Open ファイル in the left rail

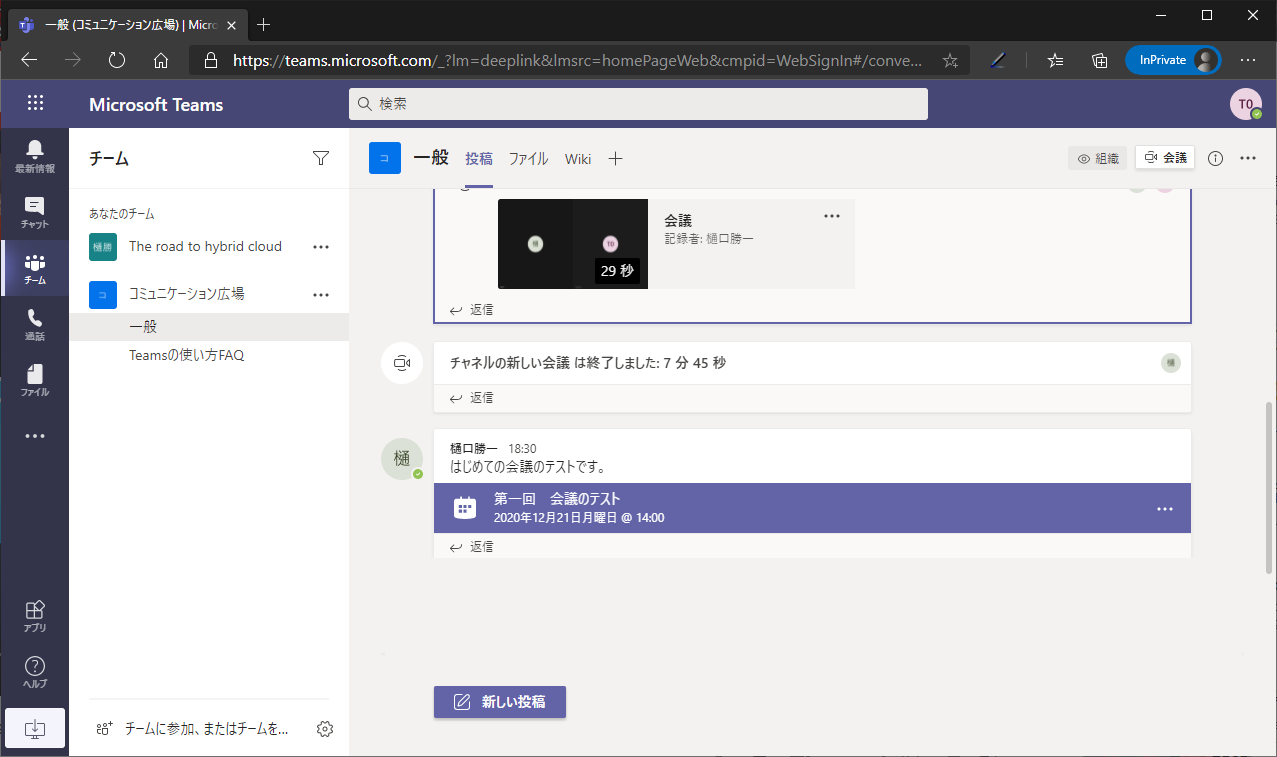[35, 380]
